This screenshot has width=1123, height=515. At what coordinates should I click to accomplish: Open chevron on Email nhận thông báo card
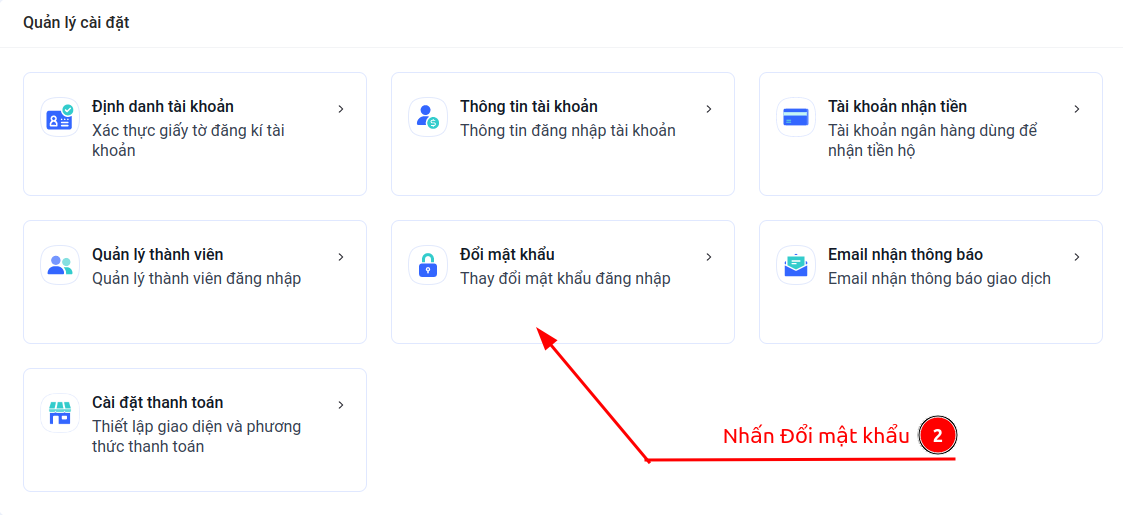click(1076, 256)
